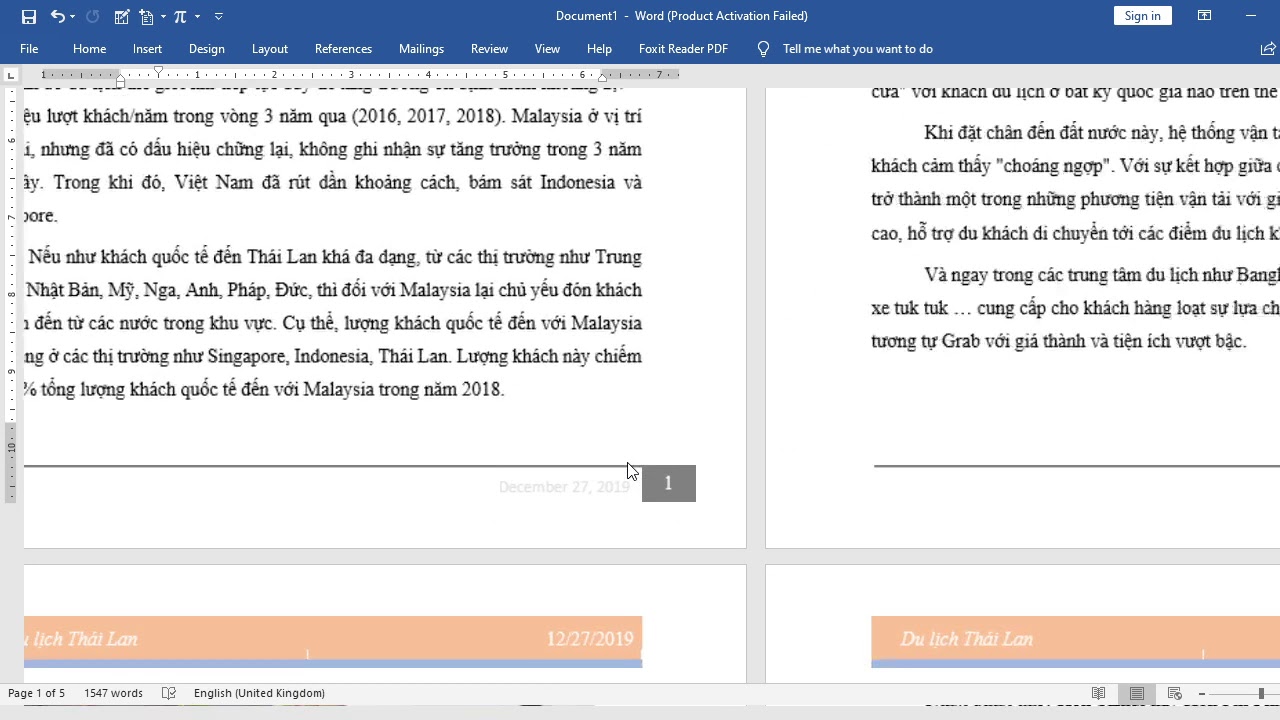
Task: Select the References ribbon tab
Action: coord(343,49)
